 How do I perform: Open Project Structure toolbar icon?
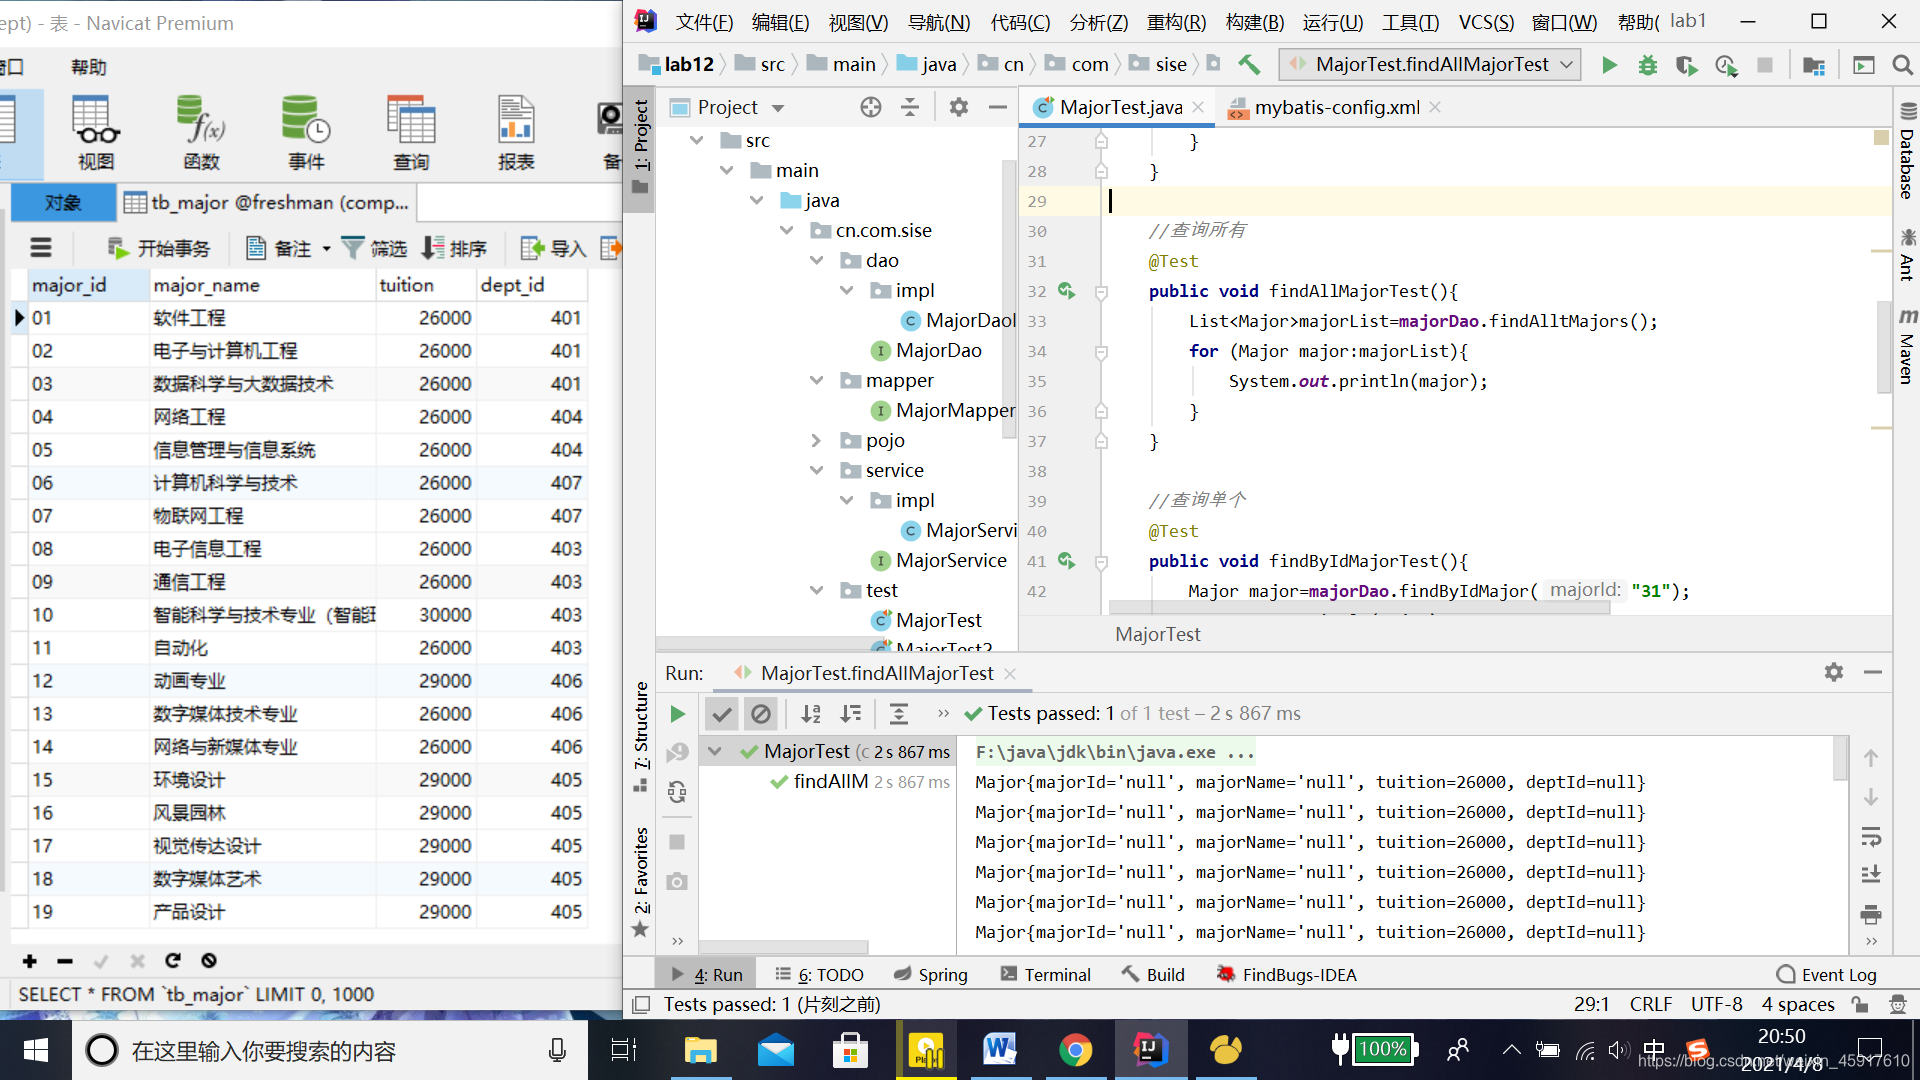pos(1813,65)
